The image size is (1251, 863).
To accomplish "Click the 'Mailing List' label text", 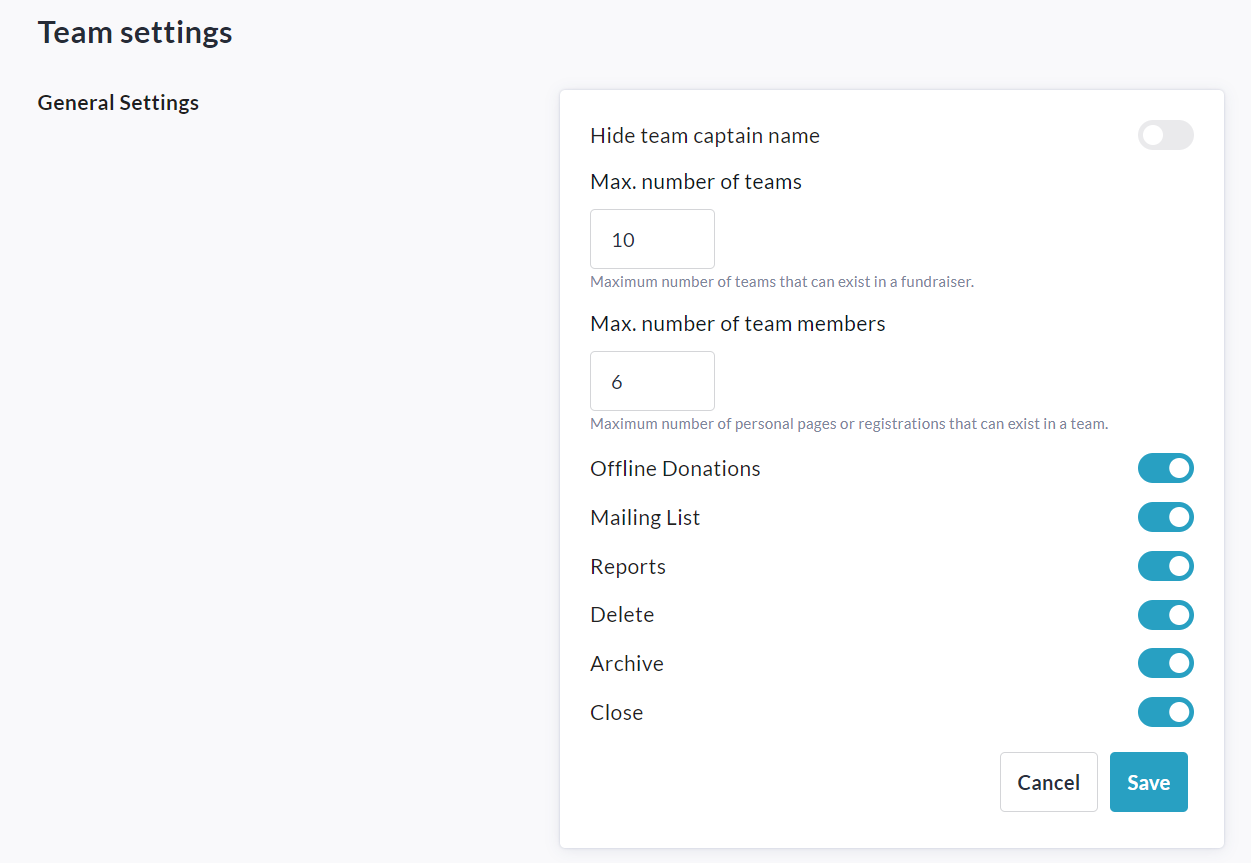I will [645, 518].
